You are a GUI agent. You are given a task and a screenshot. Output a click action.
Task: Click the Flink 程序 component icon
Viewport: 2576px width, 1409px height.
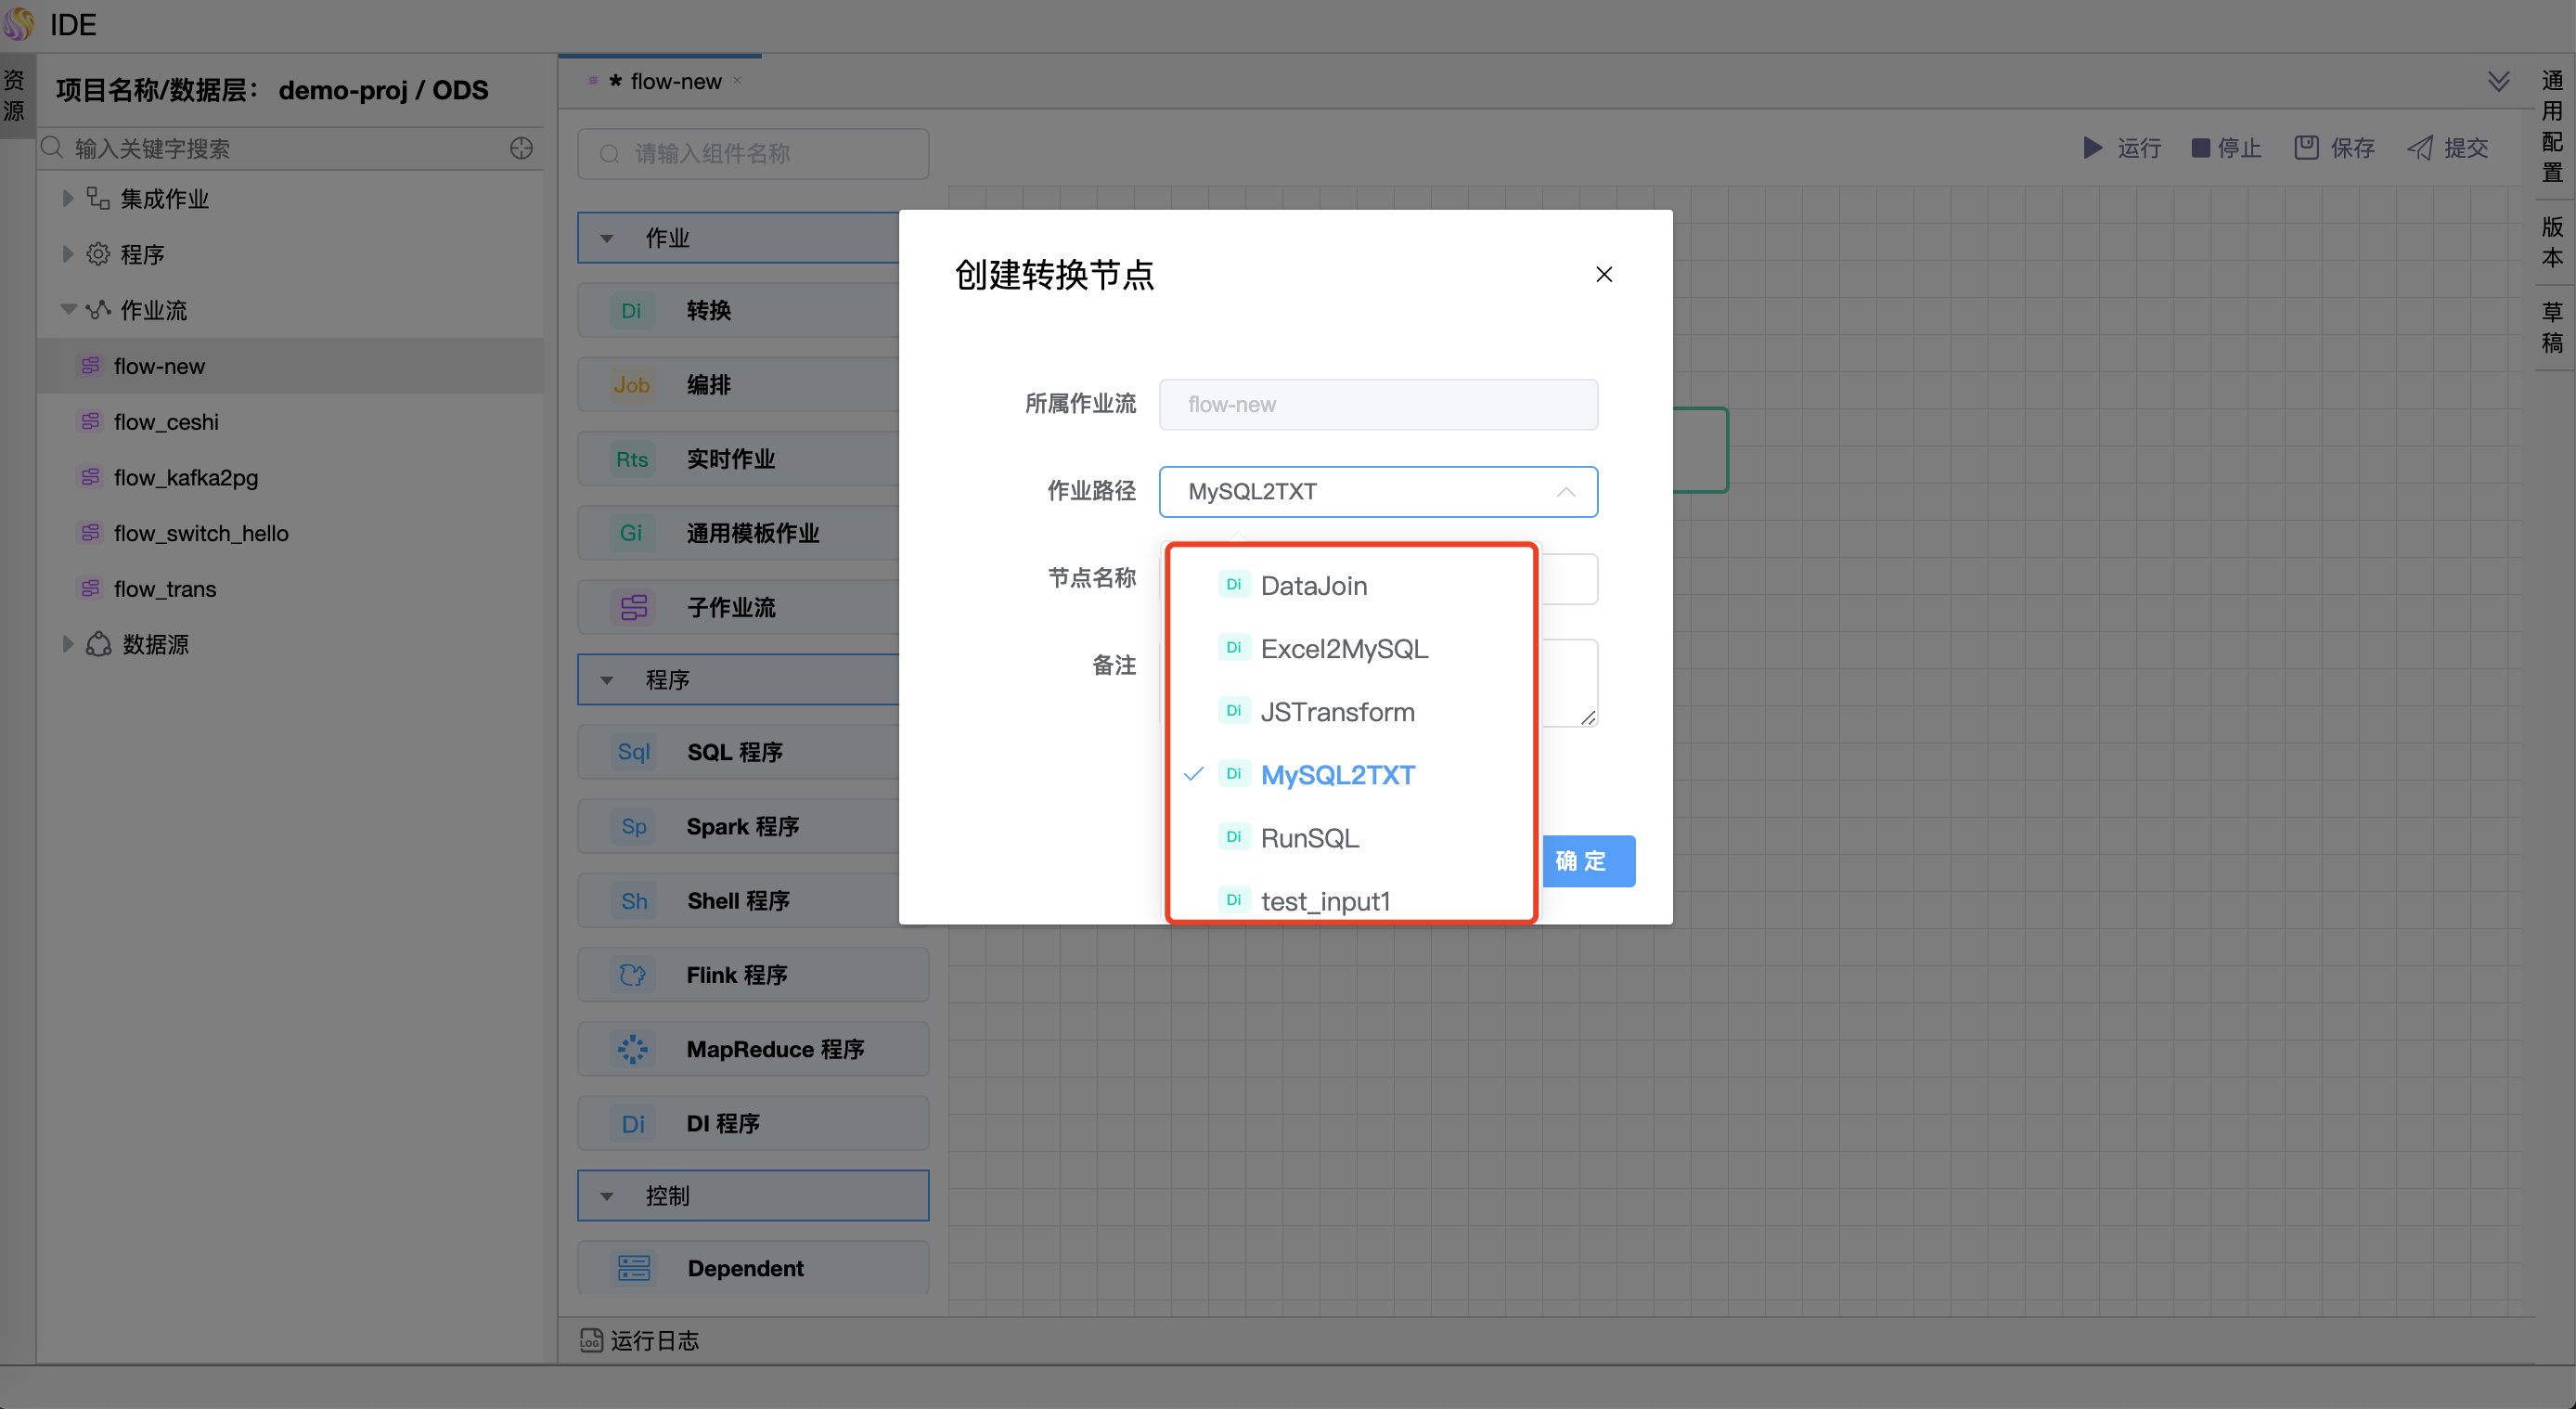[x=633, y=975]
